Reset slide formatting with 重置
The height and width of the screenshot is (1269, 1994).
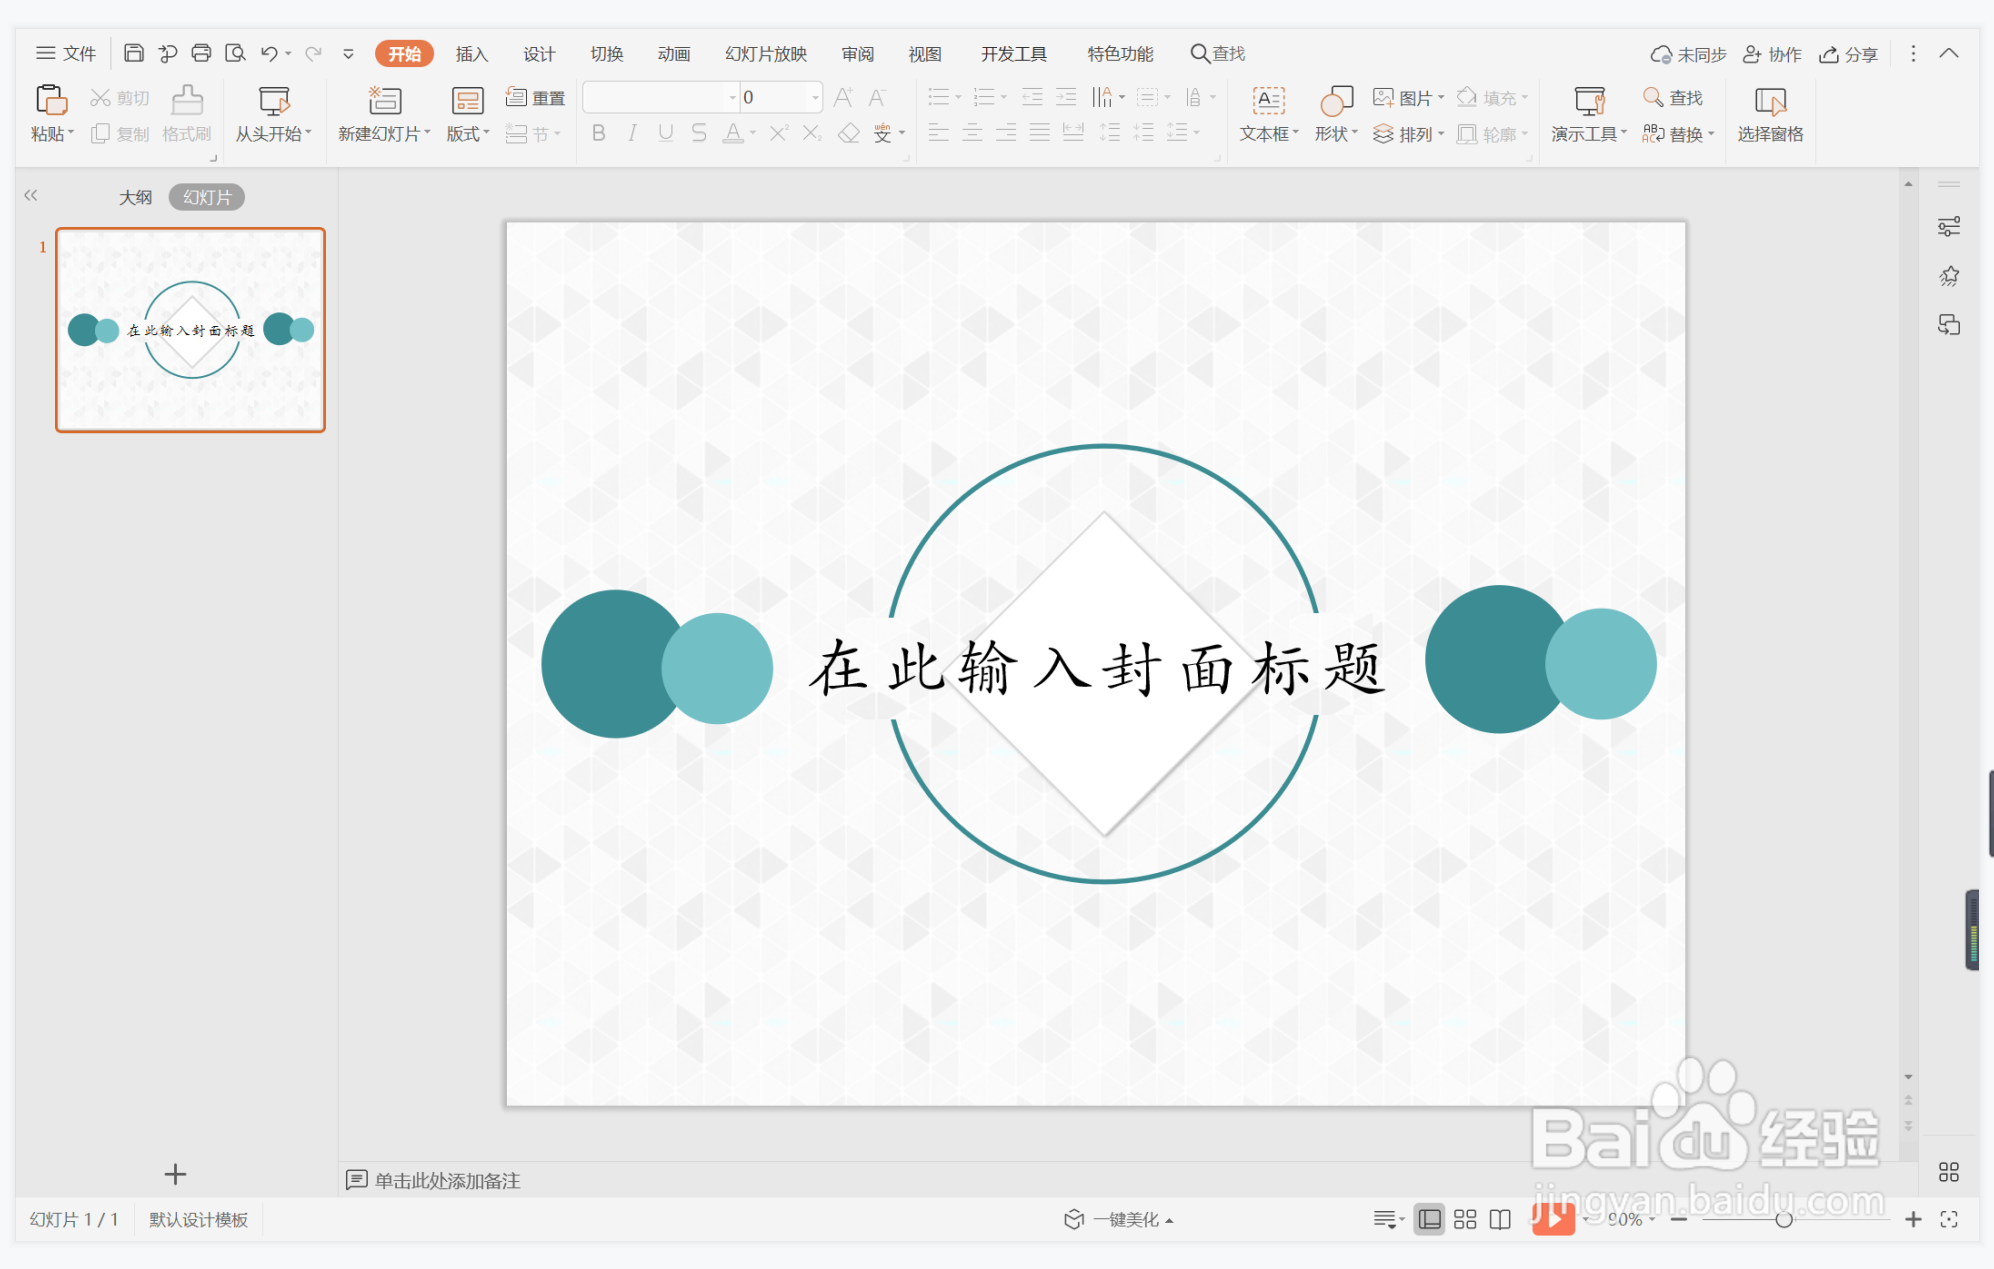tap(537, 97)
